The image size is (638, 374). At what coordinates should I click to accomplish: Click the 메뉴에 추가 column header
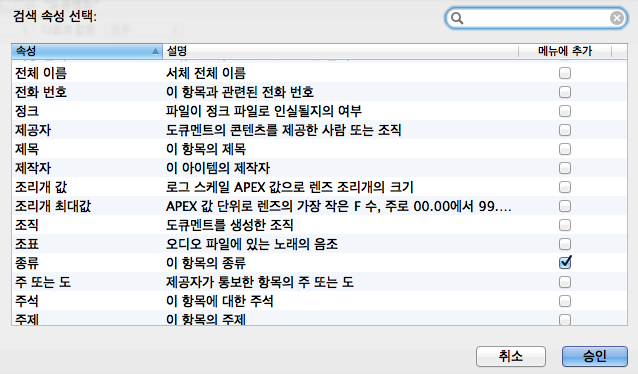pyautogui.click(x=565, y=51)
